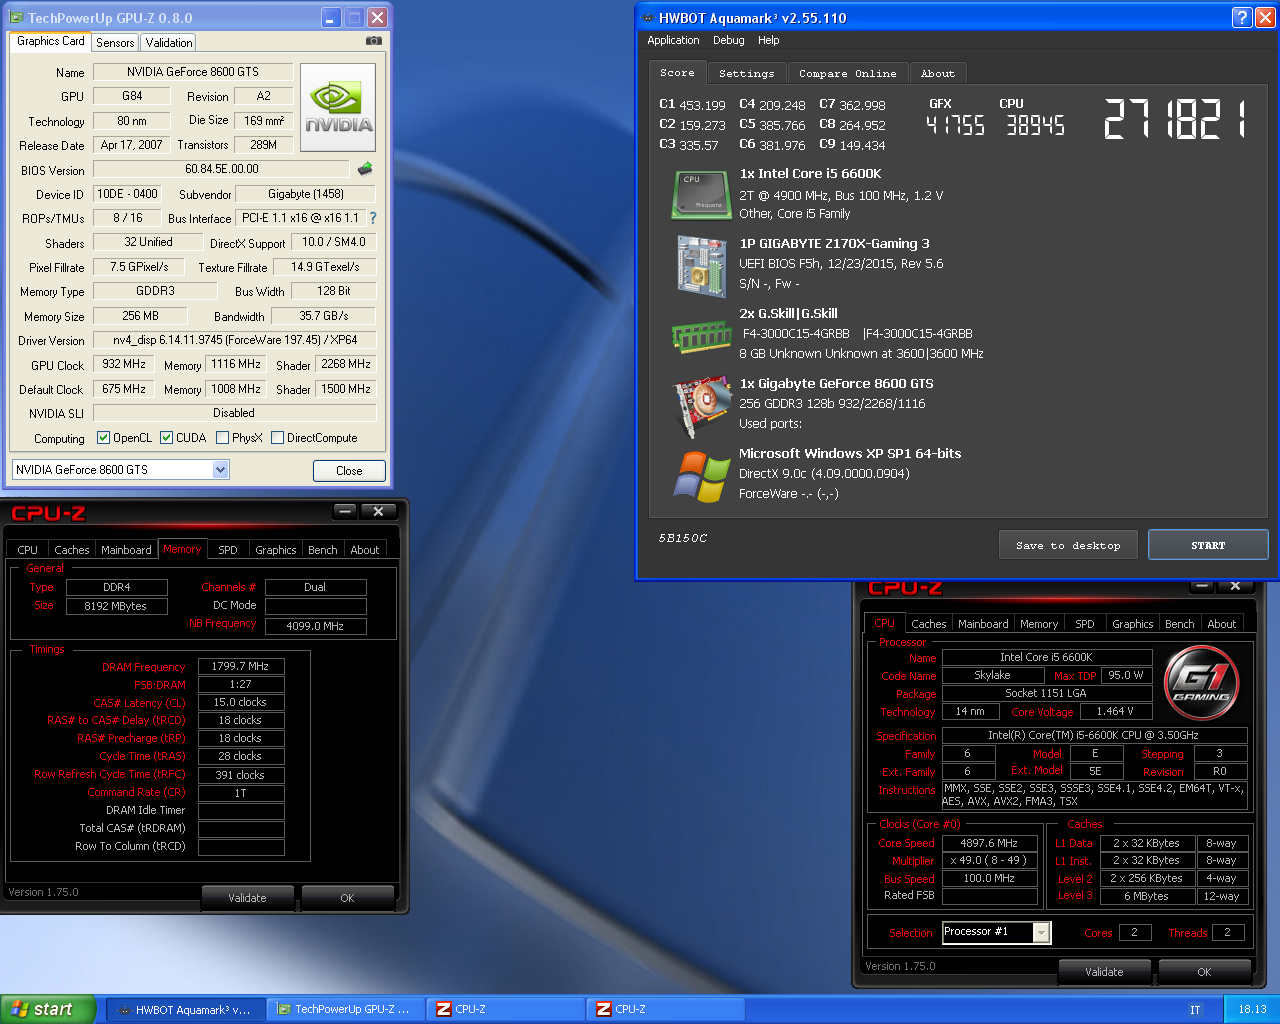
Task: Click the DRAM Frequency value field
Action: point(241,666)
